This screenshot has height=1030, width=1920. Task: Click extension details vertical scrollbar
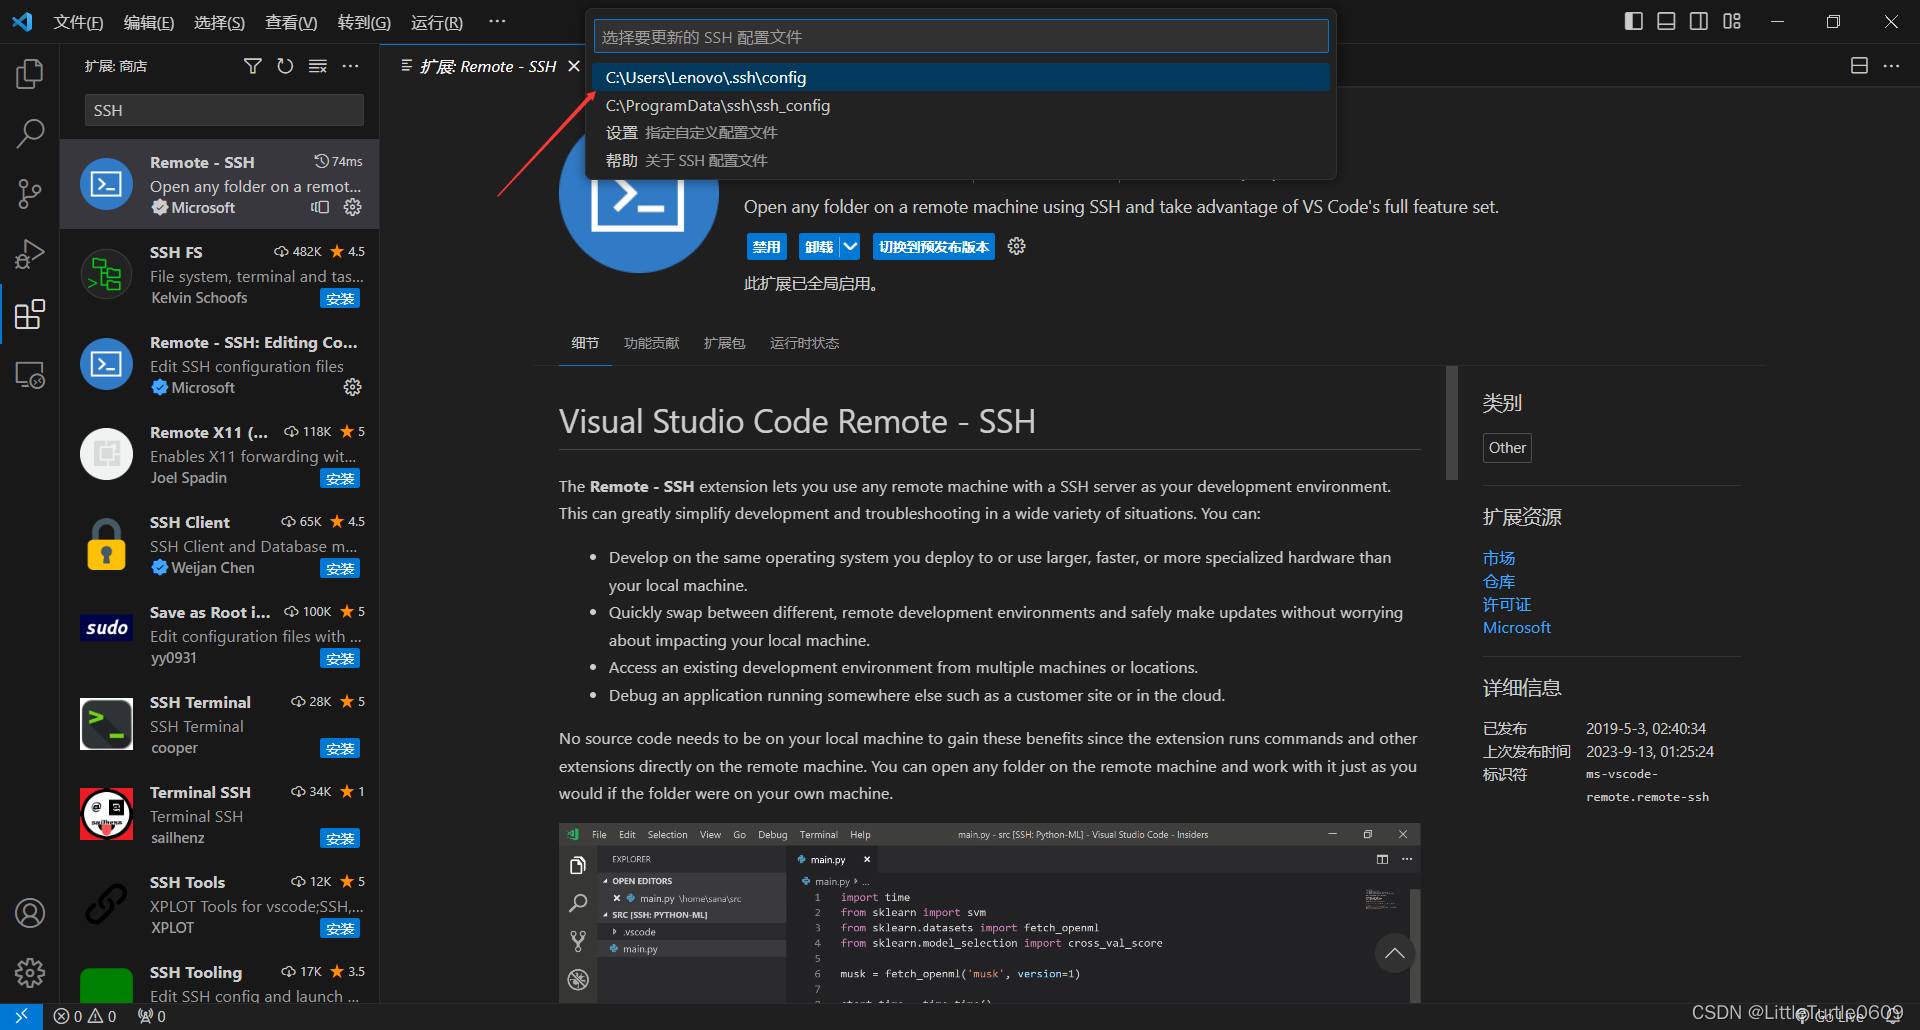[1452, 423]
